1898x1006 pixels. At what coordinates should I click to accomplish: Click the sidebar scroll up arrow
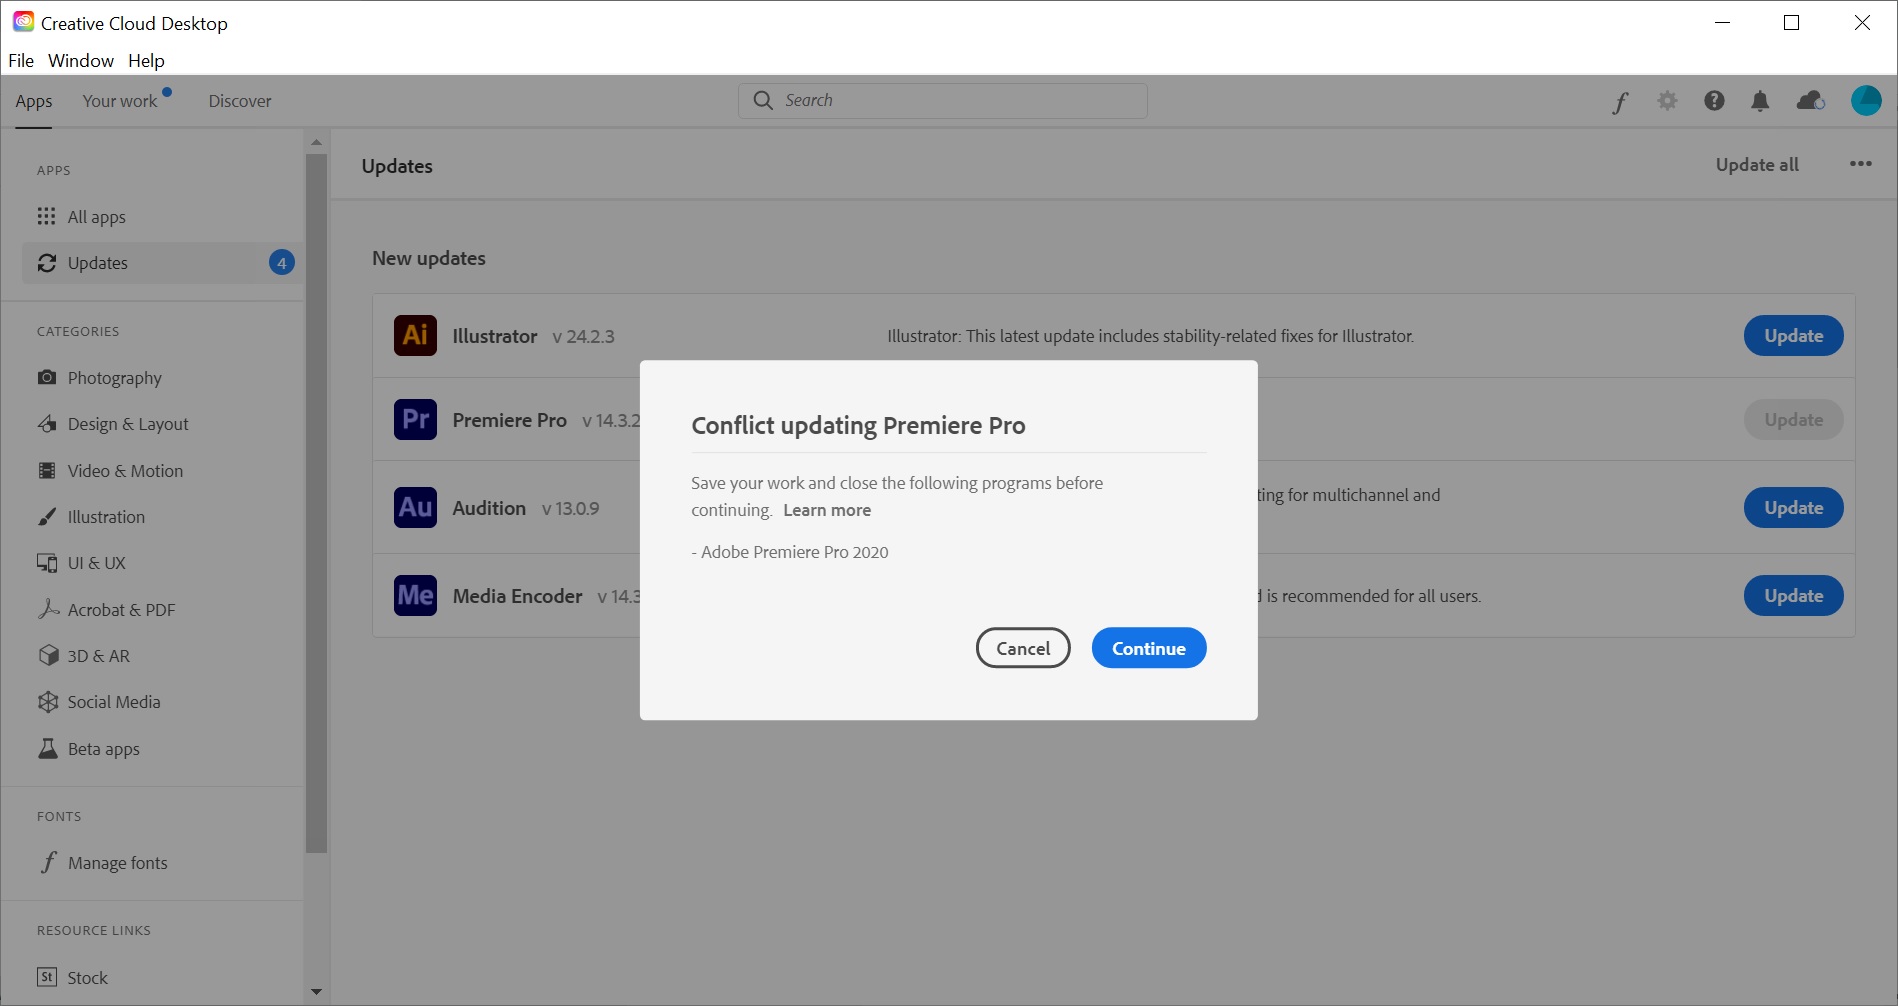click(x=316, y=142)
